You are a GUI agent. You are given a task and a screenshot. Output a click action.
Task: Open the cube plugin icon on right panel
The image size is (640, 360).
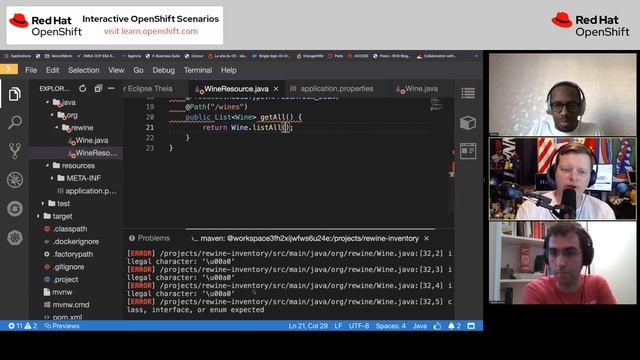(468, 122)
